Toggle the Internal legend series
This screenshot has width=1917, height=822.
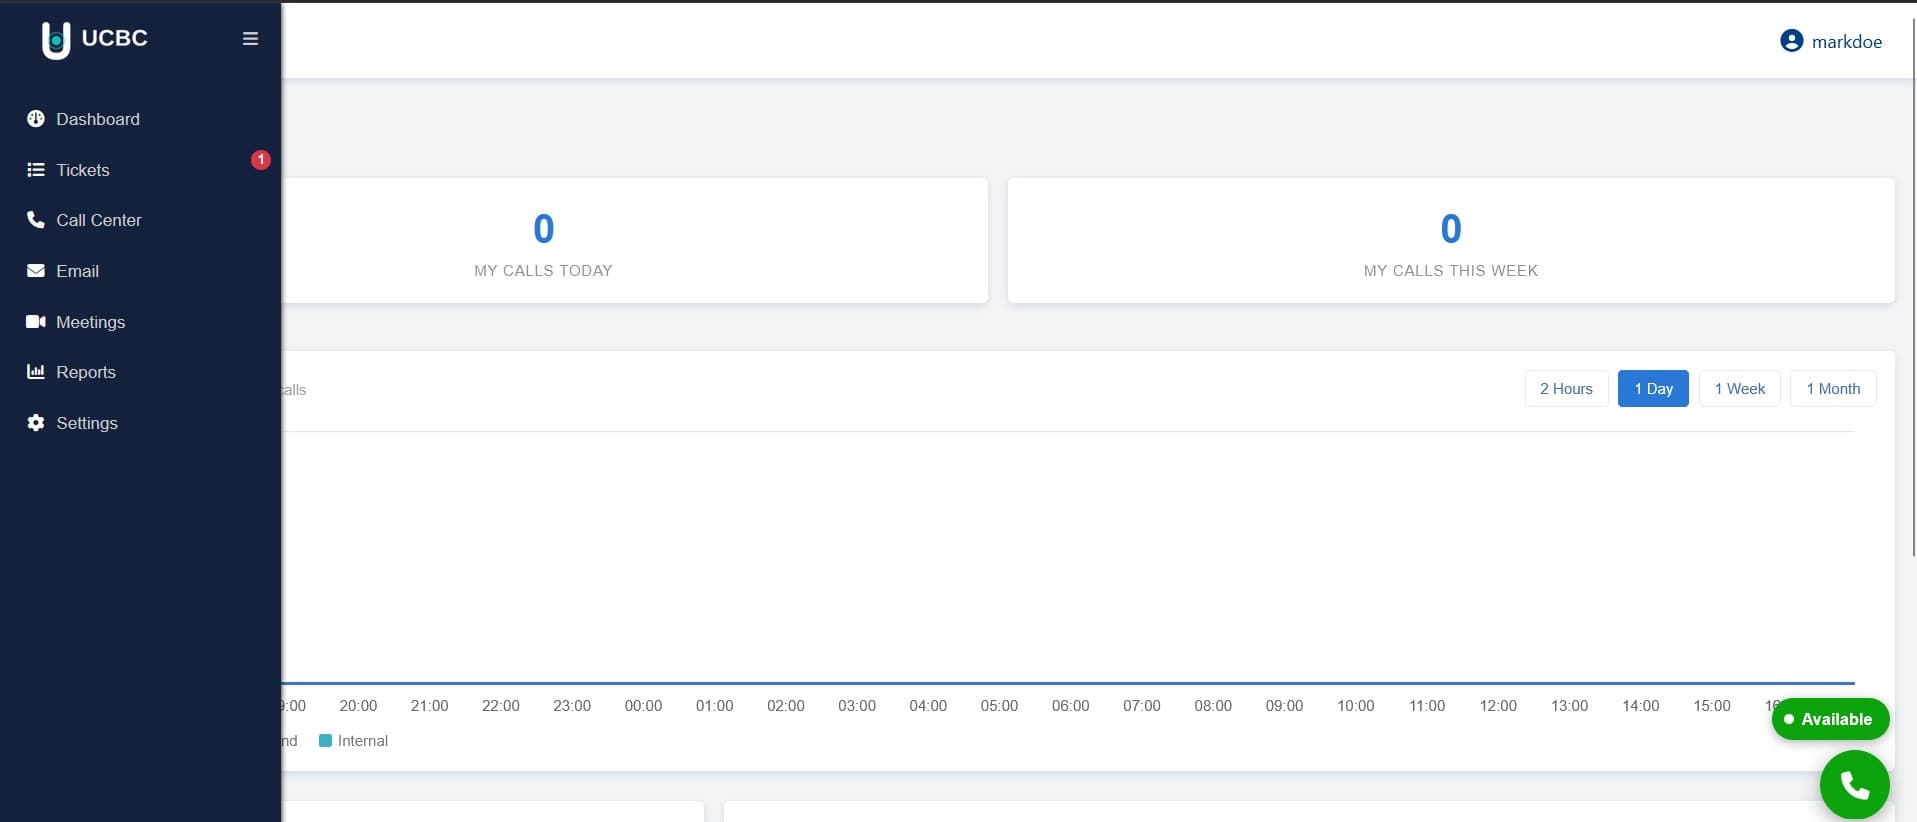coord(353,741)
